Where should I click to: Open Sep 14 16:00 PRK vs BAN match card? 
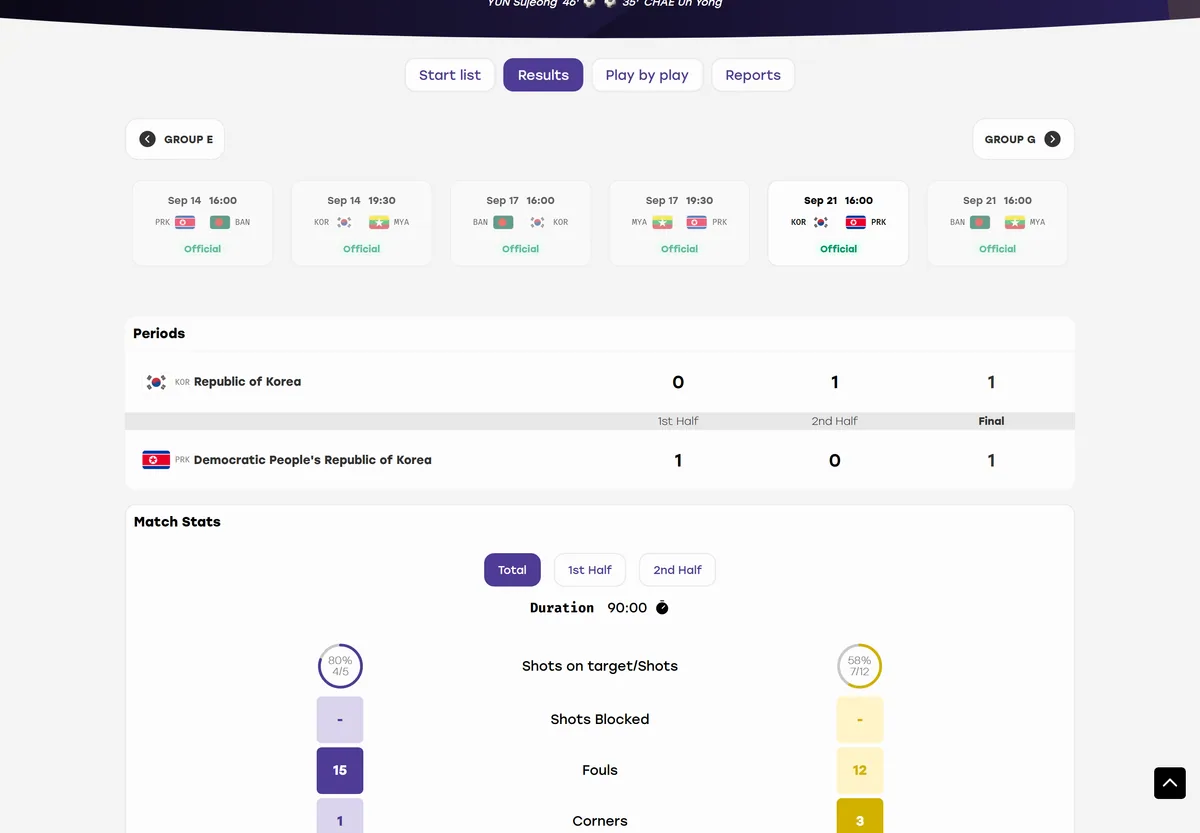202,223
